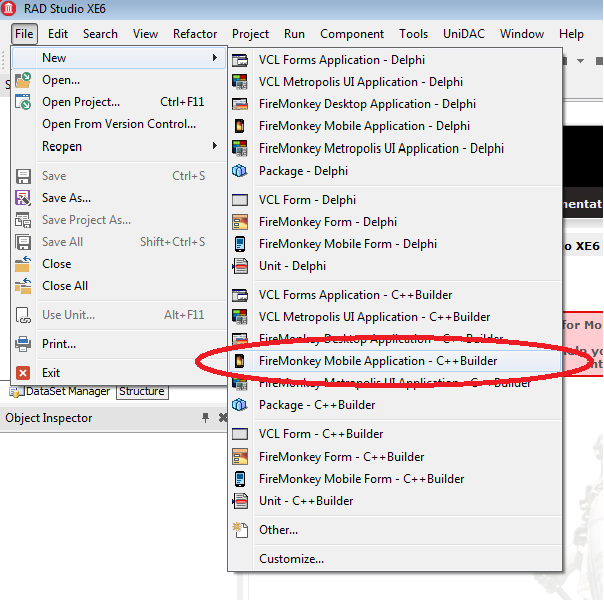Viewport: 604px width, 600px height.
Task: Click the Open Project icon
Action: (x=23, y=102)
